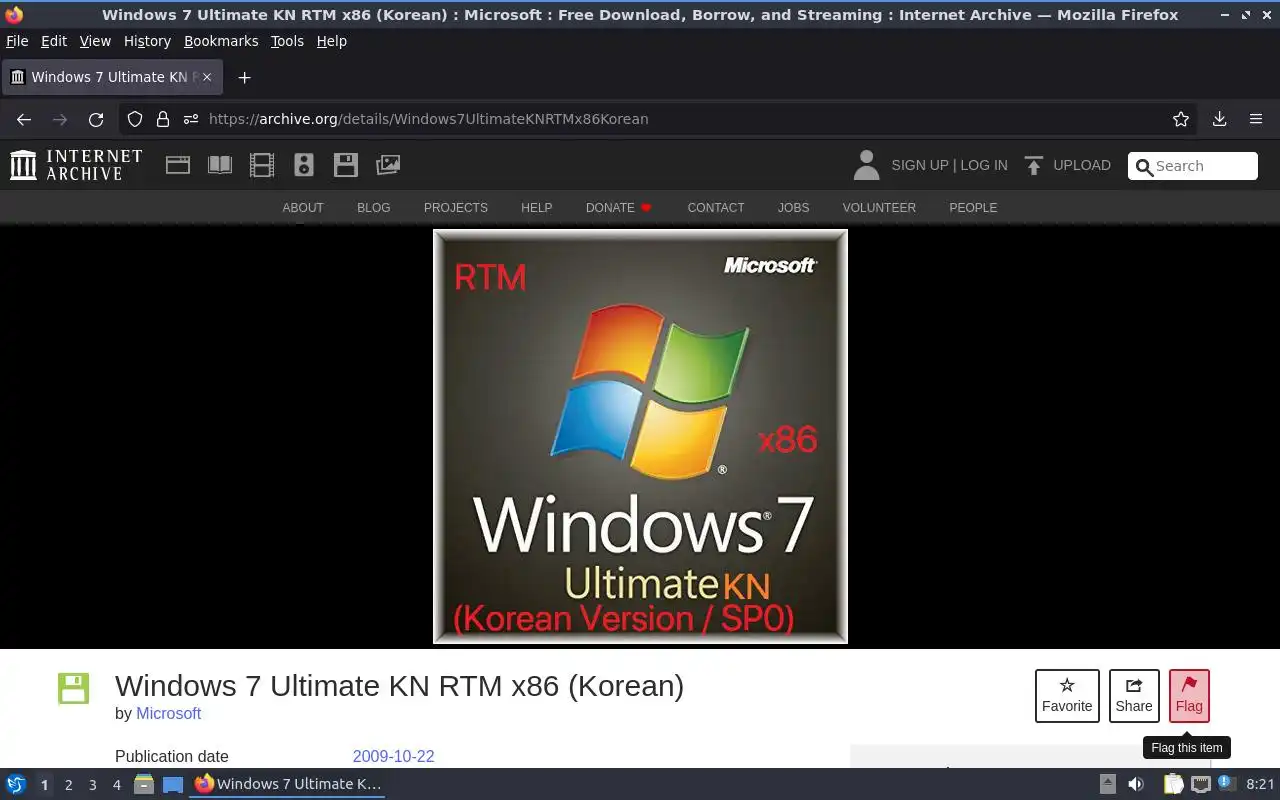The width and height of the screenshot is (1280, 800).
Task: Open a new tab with the plus button
Action: coord(244,77)
